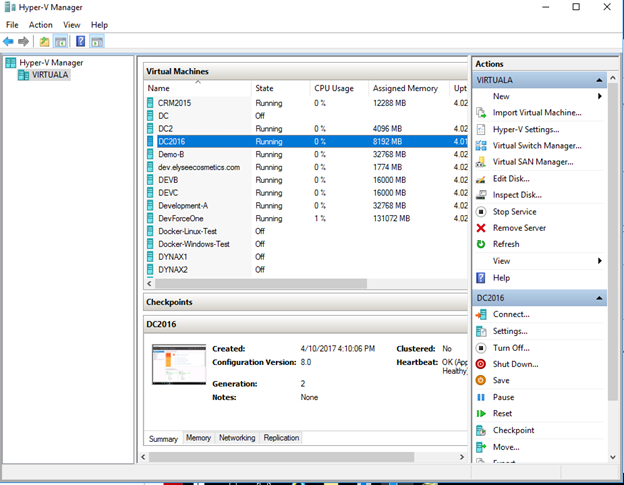Click the Checkpoint action

click(513, 430)
